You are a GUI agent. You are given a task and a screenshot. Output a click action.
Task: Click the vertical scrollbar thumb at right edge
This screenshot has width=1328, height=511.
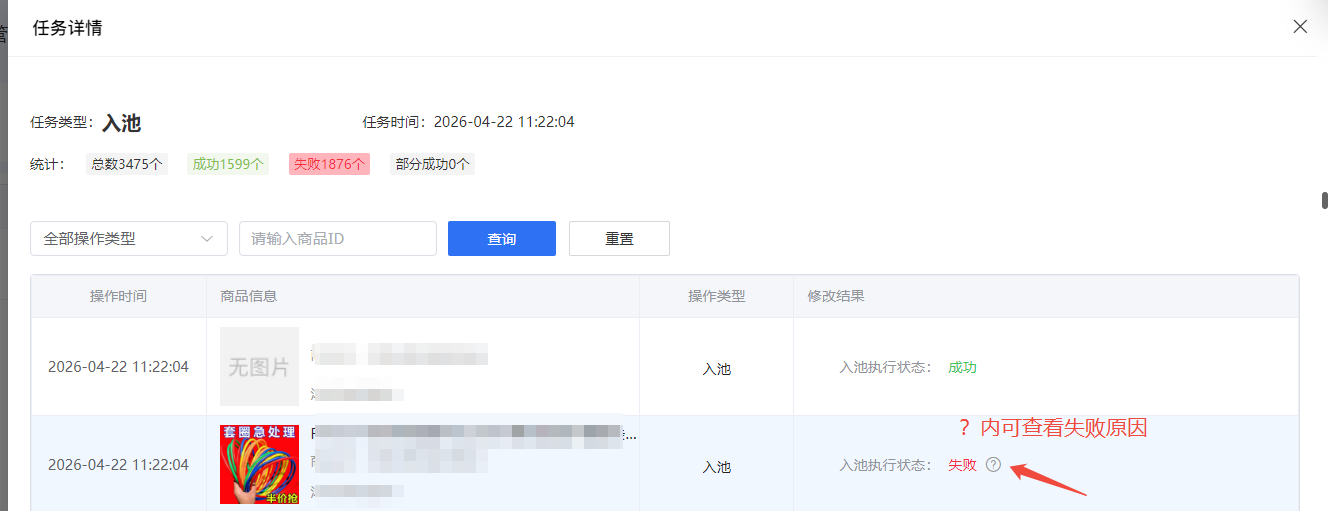point(1324,200)
